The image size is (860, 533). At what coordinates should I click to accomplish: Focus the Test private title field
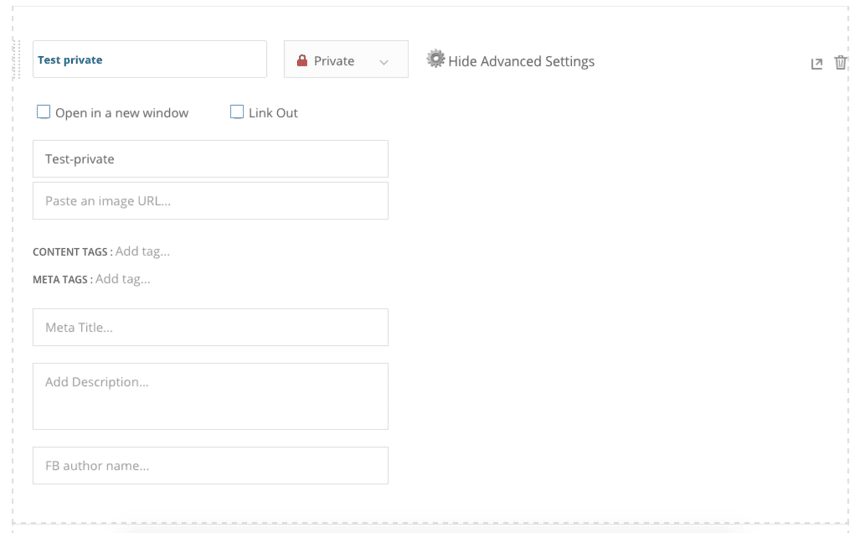click(x=150, y=60)
